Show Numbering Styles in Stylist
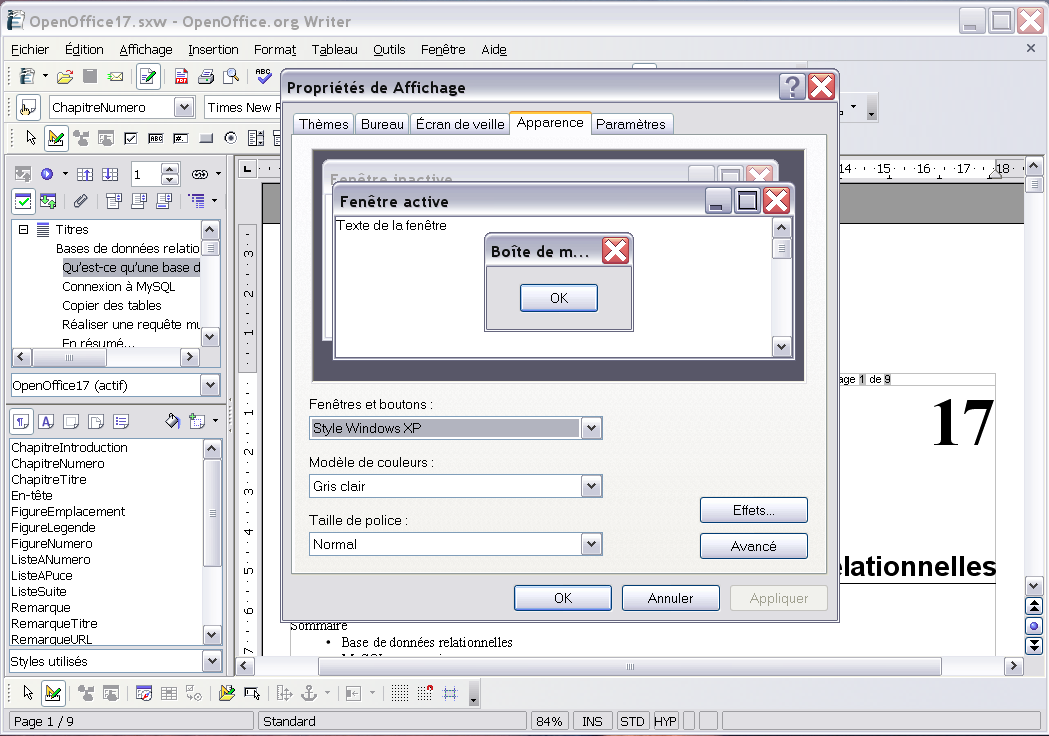 pos(121,421)
